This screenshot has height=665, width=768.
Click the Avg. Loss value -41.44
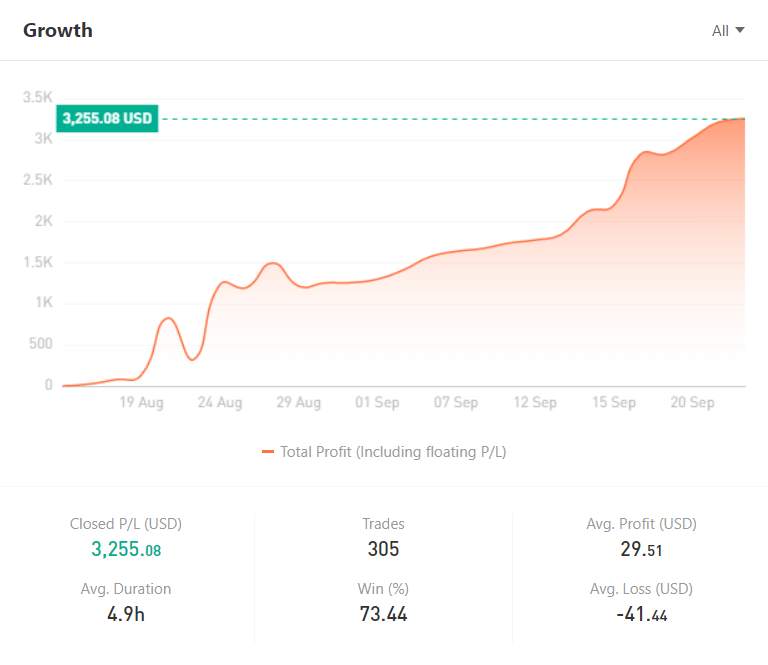tap(642, 614)
